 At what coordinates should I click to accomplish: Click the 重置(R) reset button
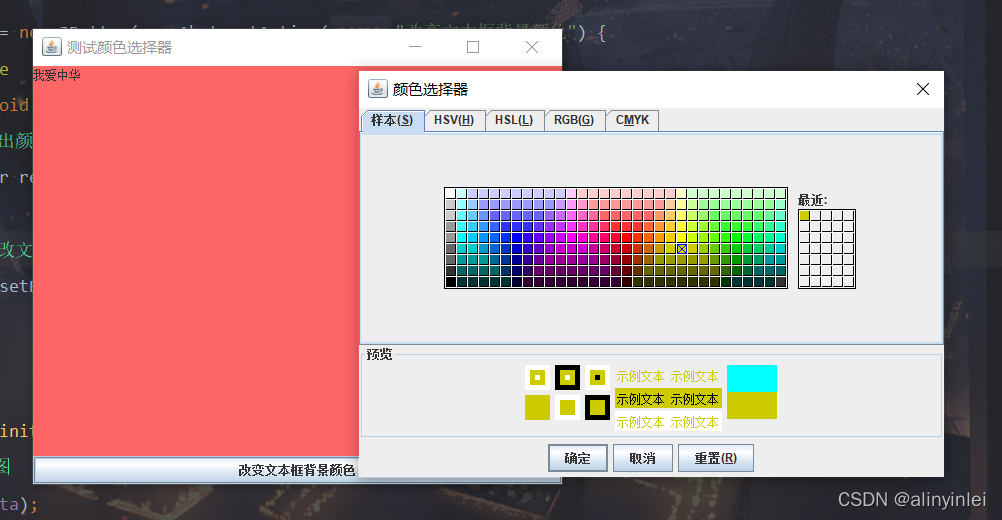pyautogui.click(x=716, y=458)
